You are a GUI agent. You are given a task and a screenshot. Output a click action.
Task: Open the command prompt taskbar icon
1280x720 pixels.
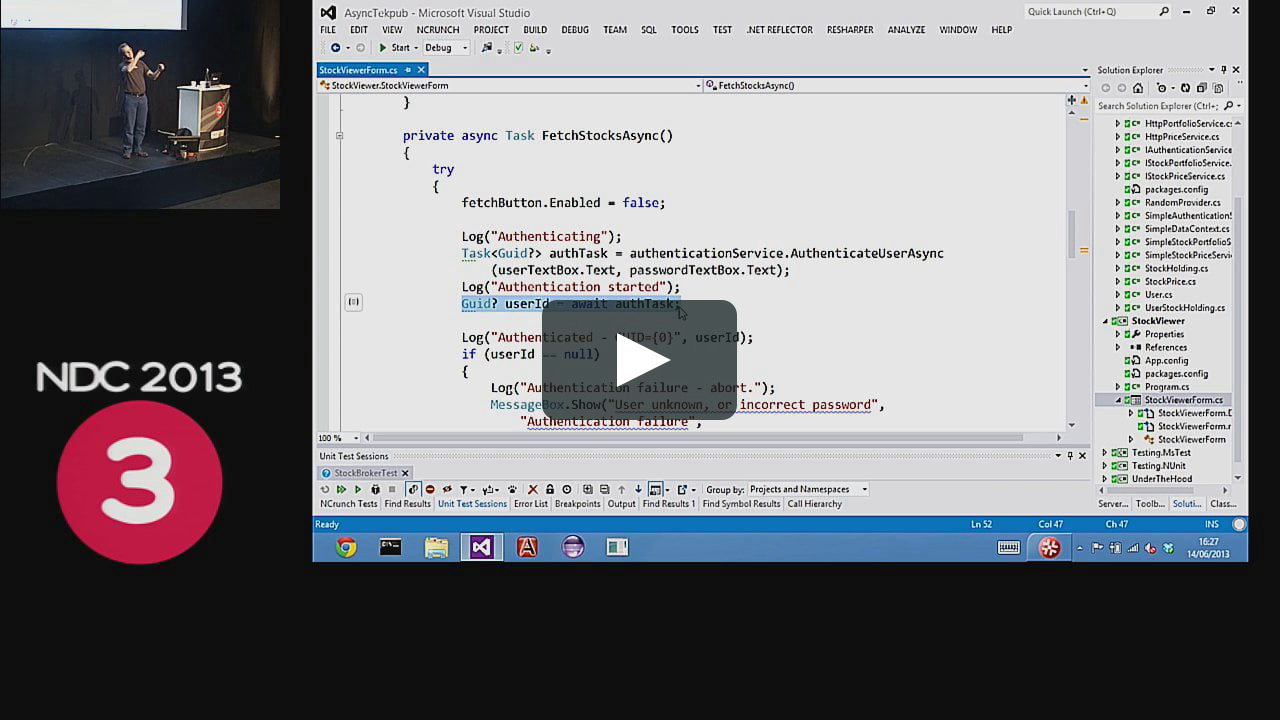click(391, 547)
